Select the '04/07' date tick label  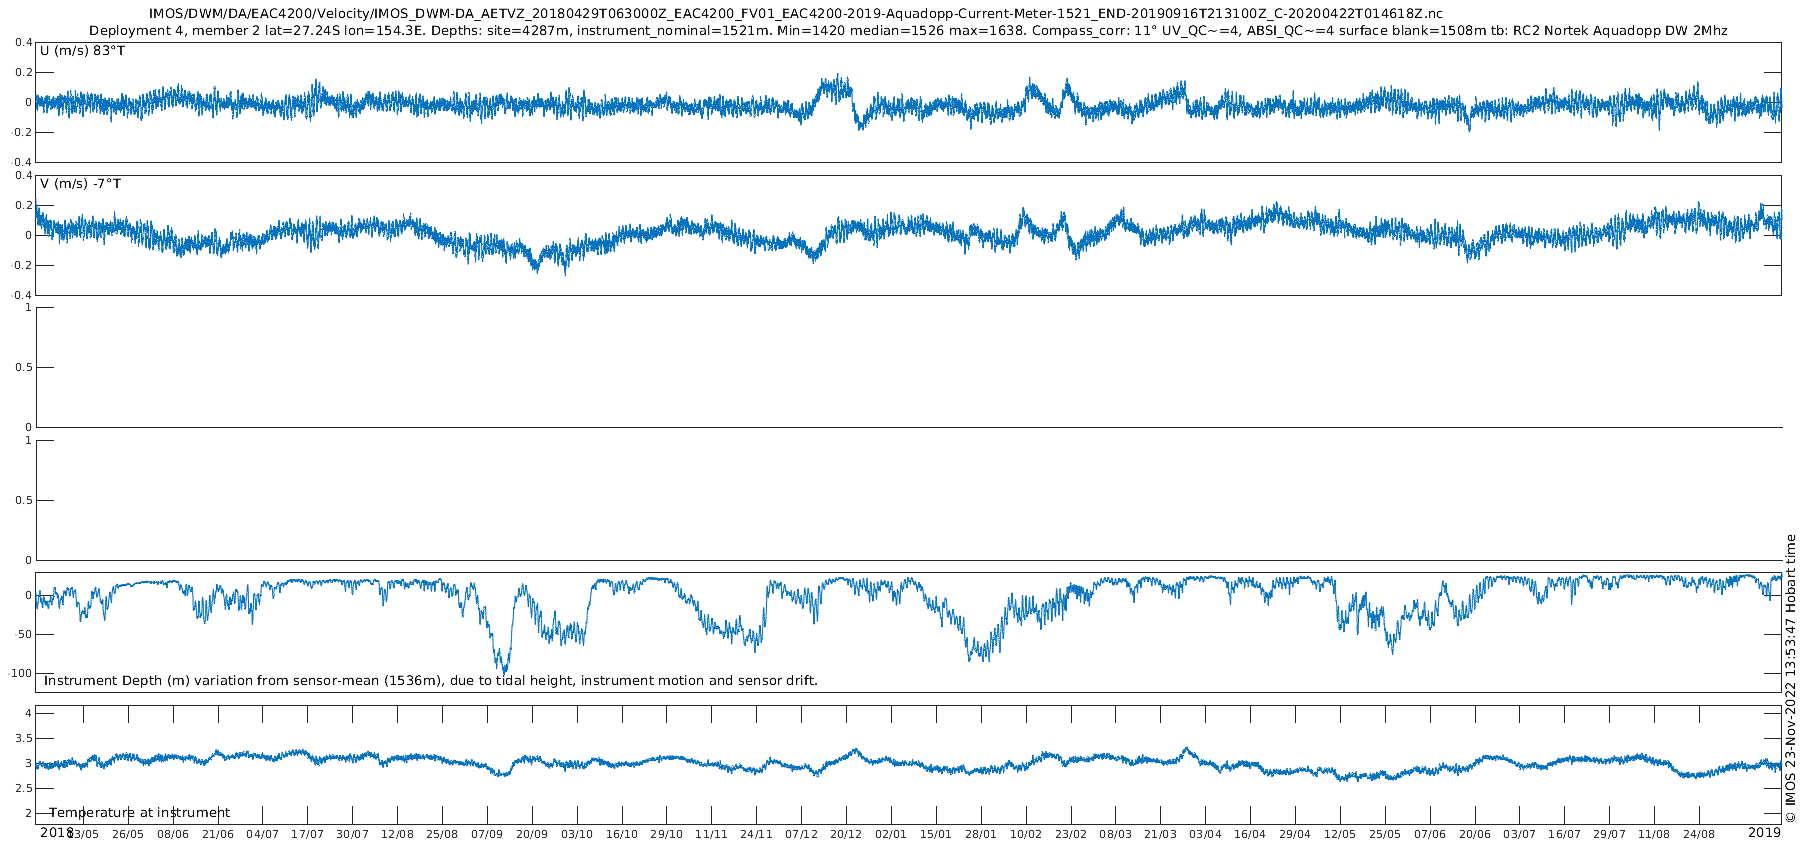[x=262, y=834]
